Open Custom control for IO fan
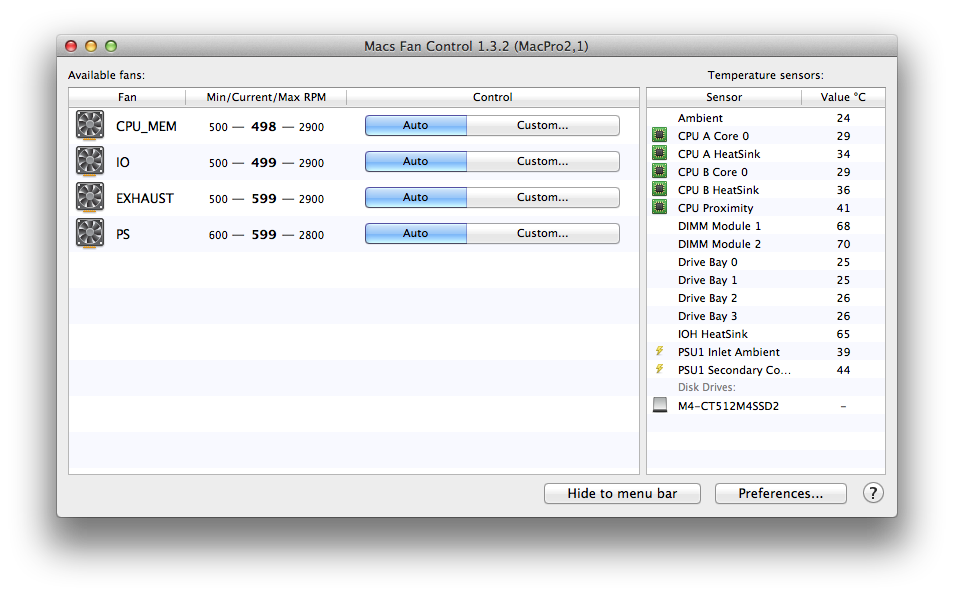This screenshot has height=596, width=954. tap(543, 161)
